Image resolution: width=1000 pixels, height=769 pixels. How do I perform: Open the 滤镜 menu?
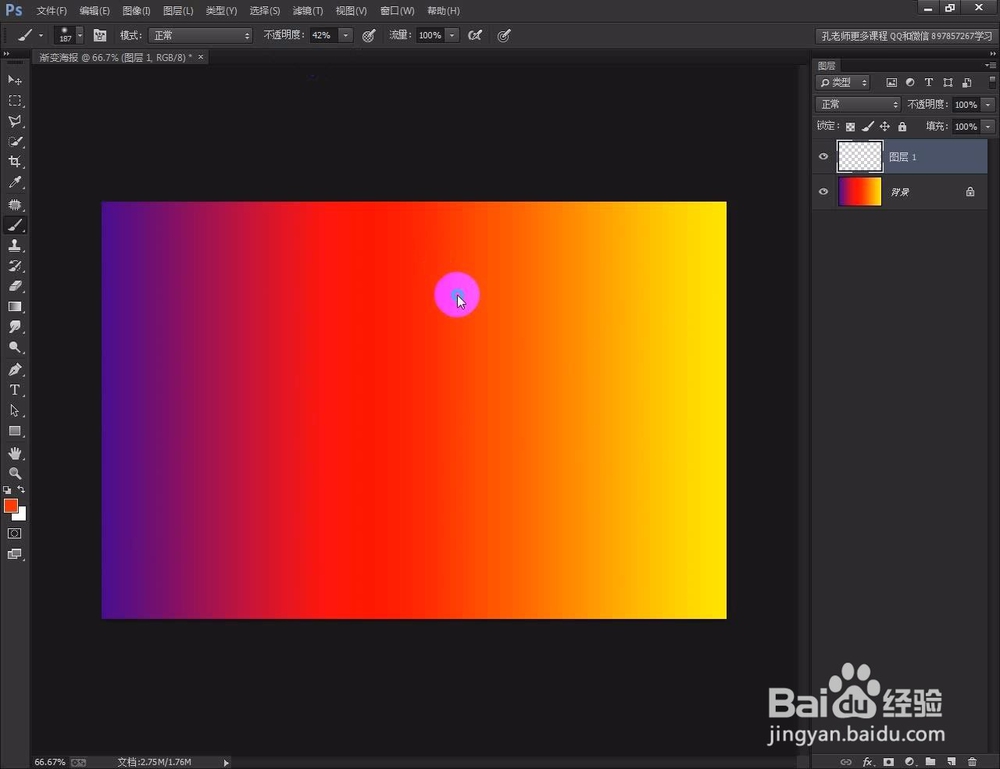(x=307, y=10)
